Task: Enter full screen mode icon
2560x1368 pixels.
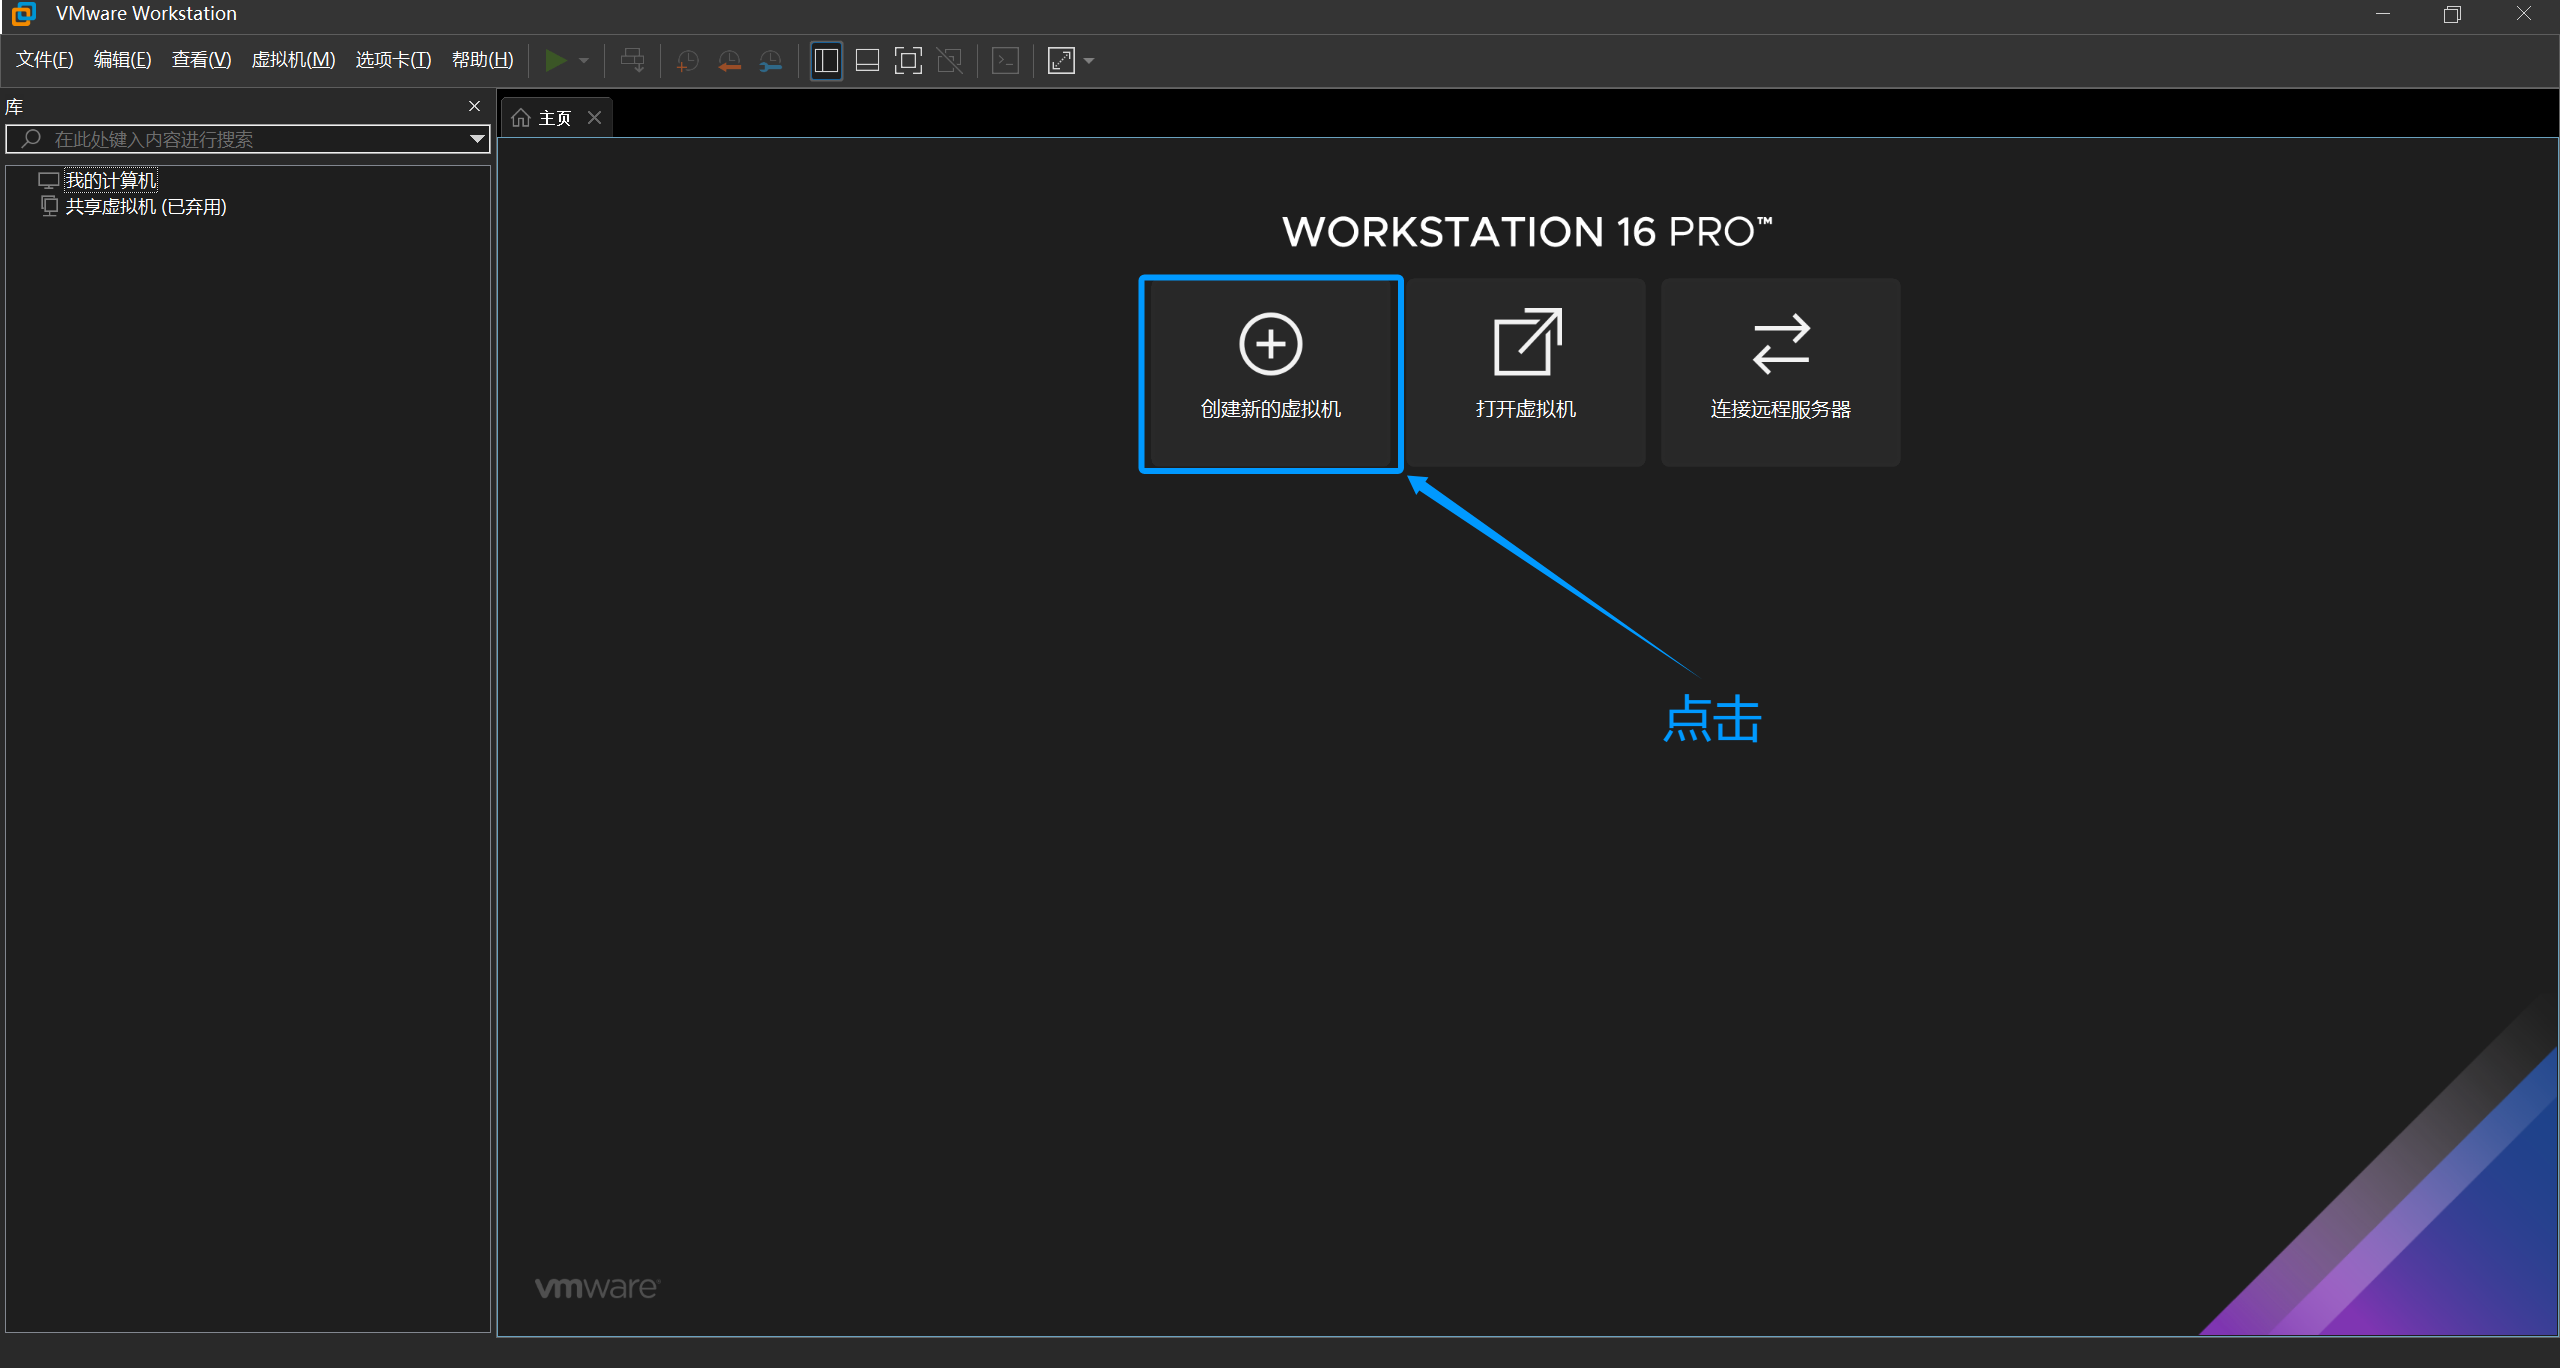Action: click(908, 61)
